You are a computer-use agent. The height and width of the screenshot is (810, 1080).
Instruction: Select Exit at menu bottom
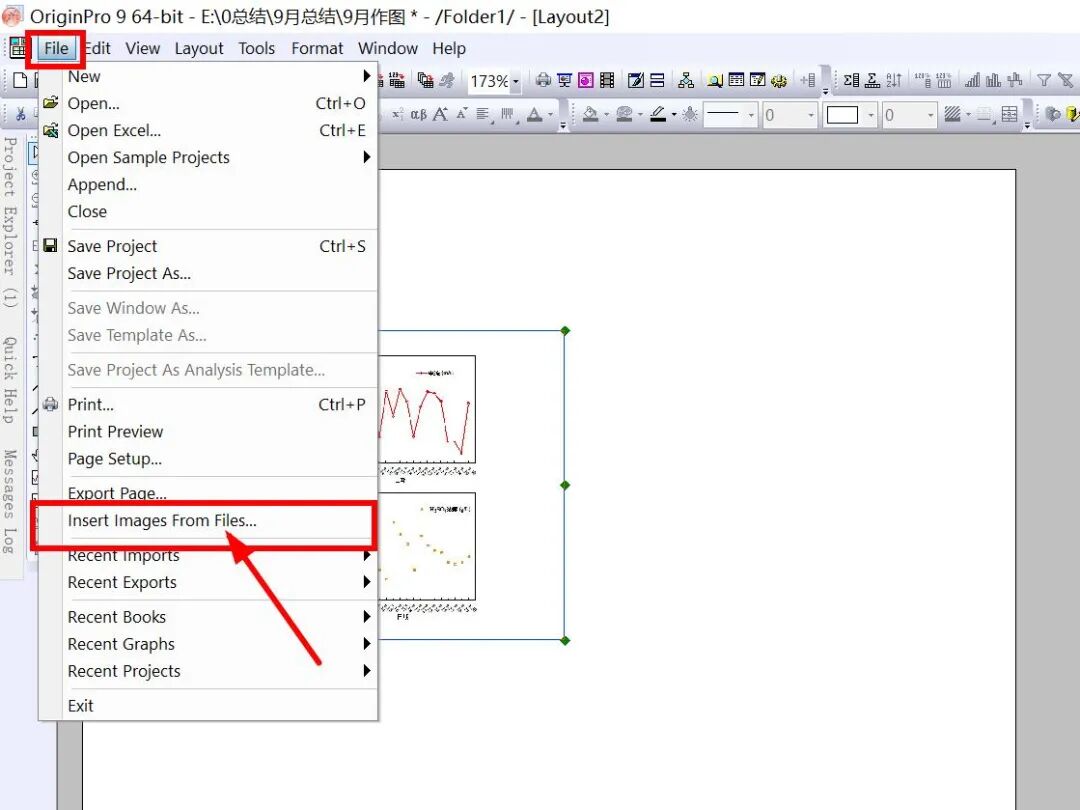(207, 706)
